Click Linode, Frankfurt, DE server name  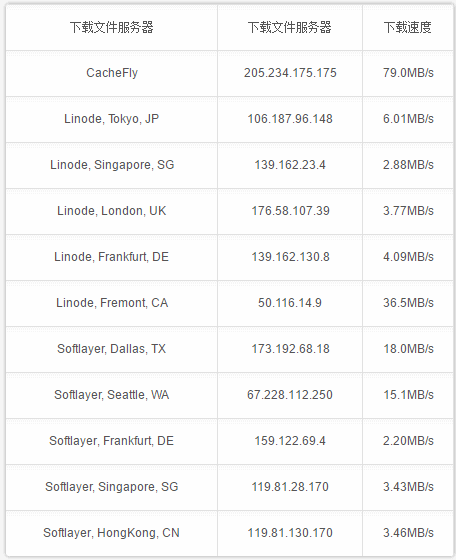click(x=111, y=257)
